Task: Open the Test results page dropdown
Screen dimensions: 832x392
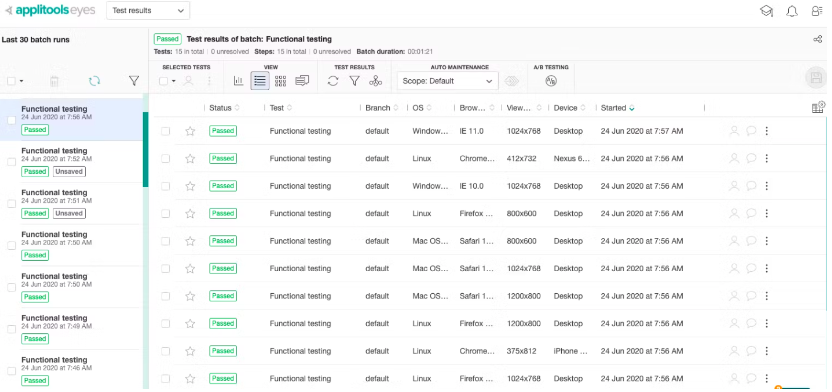Action: (x=148, y=11)
